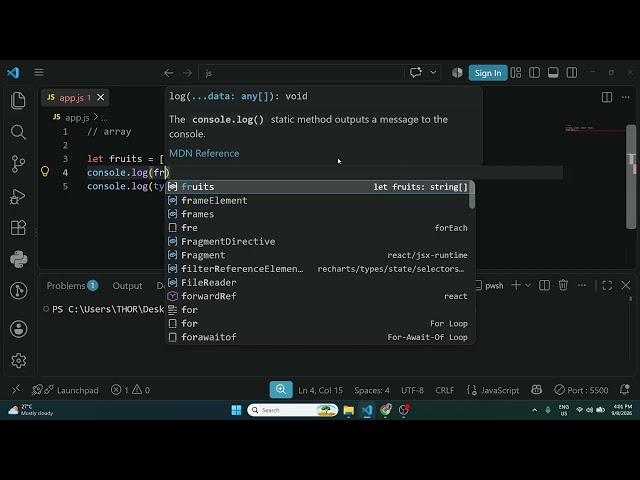Open the Problems panel tab
This screenshot has height=480, width=640.
point(72,286)
